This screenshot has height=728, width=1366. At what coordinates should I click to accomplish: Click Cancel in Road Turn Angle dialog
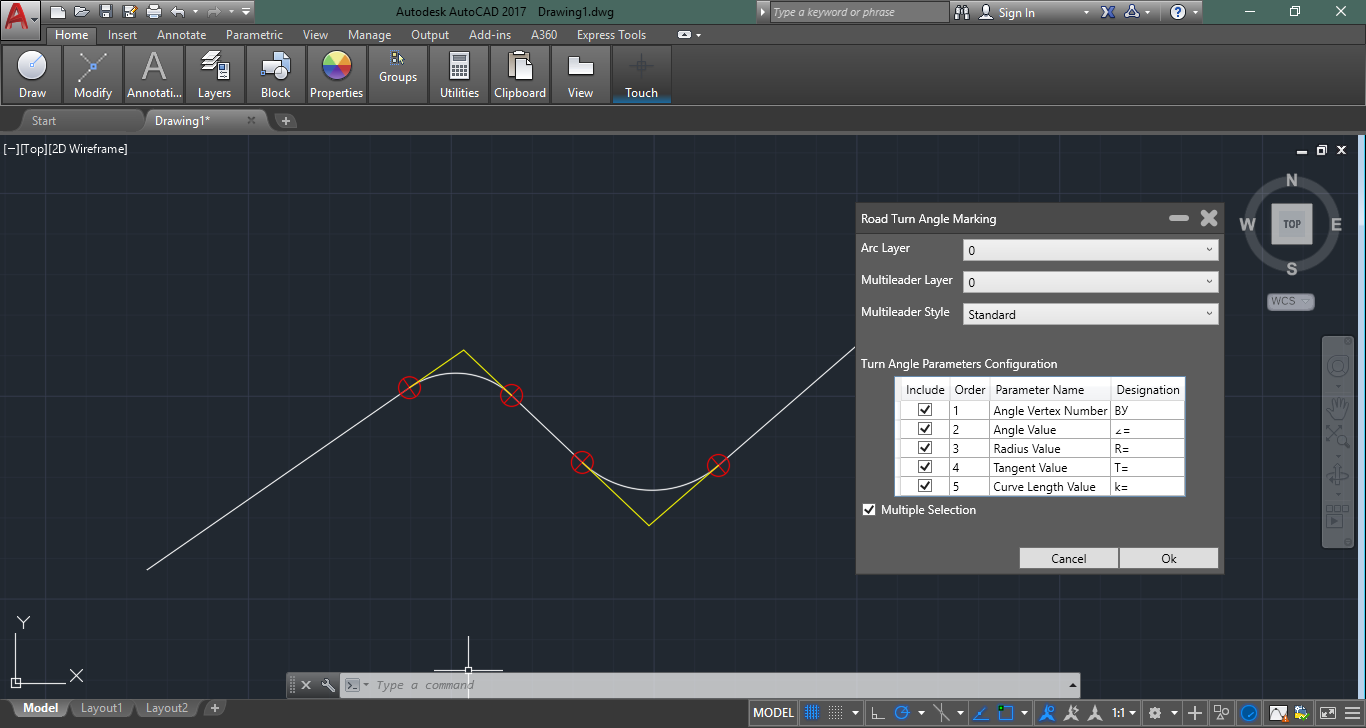[1068, 558]
